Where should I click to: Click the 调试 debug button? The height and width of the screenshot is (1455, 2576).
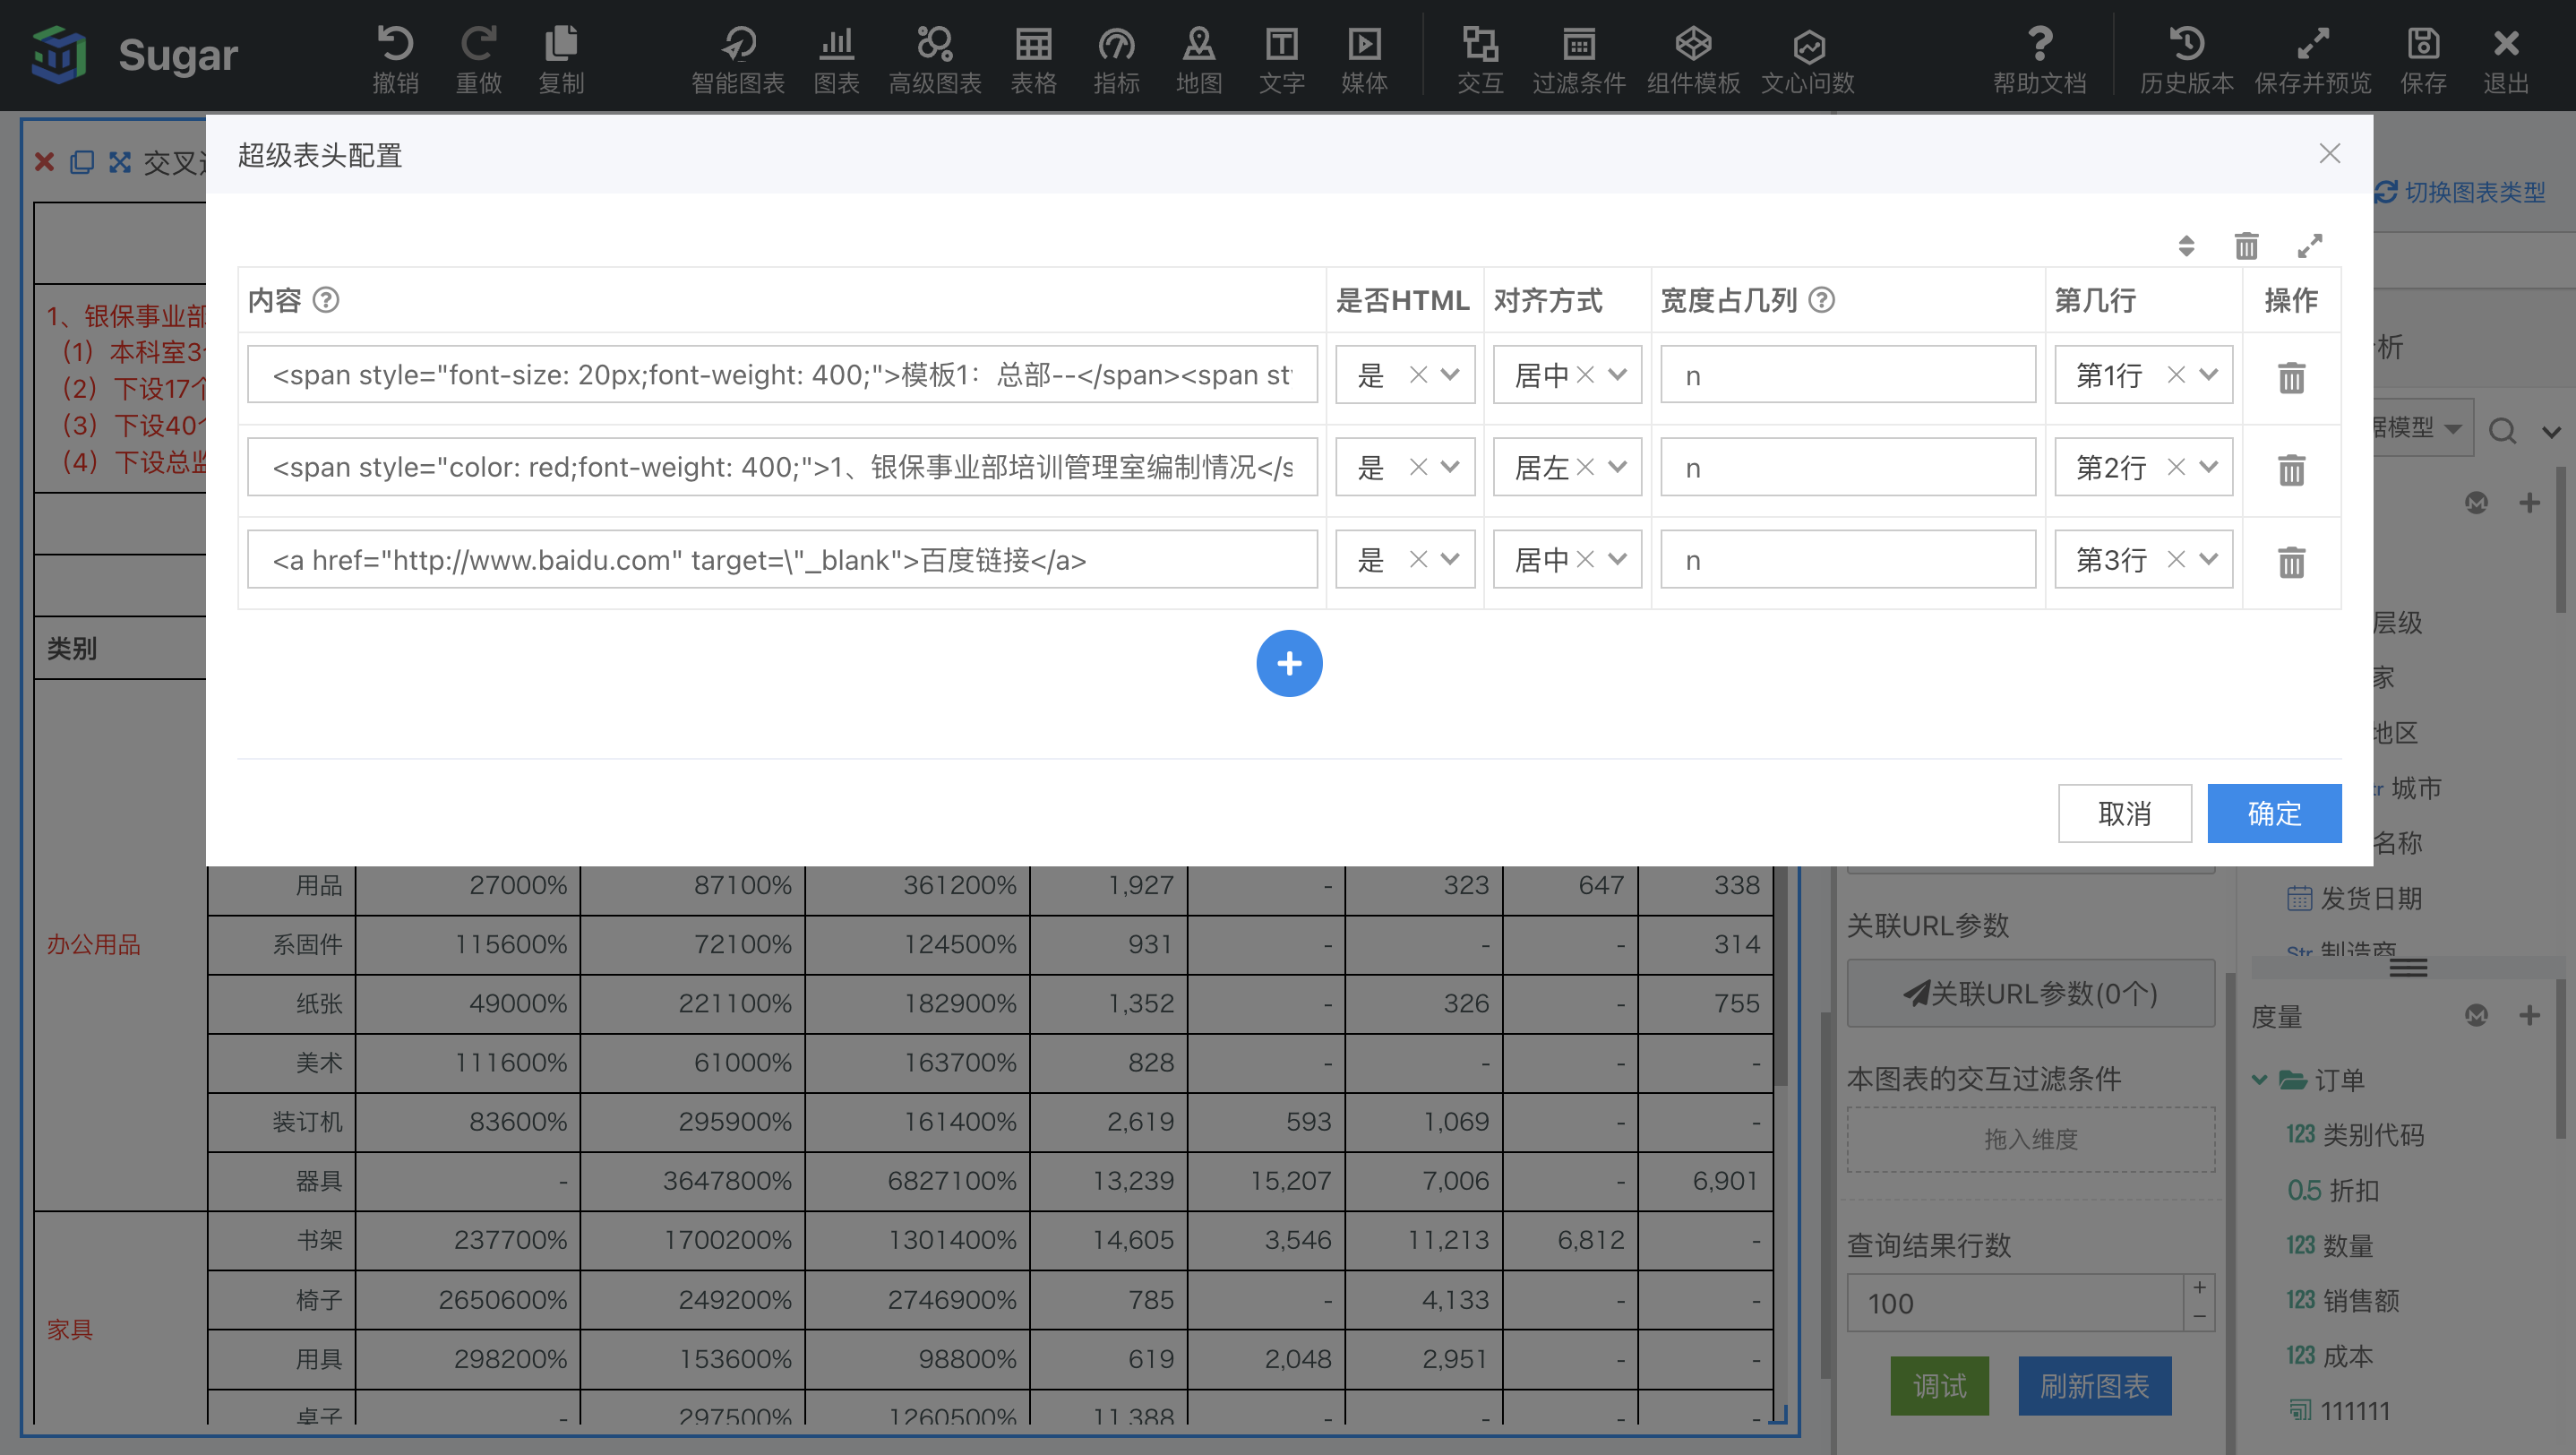[x=1939, y=1386]
